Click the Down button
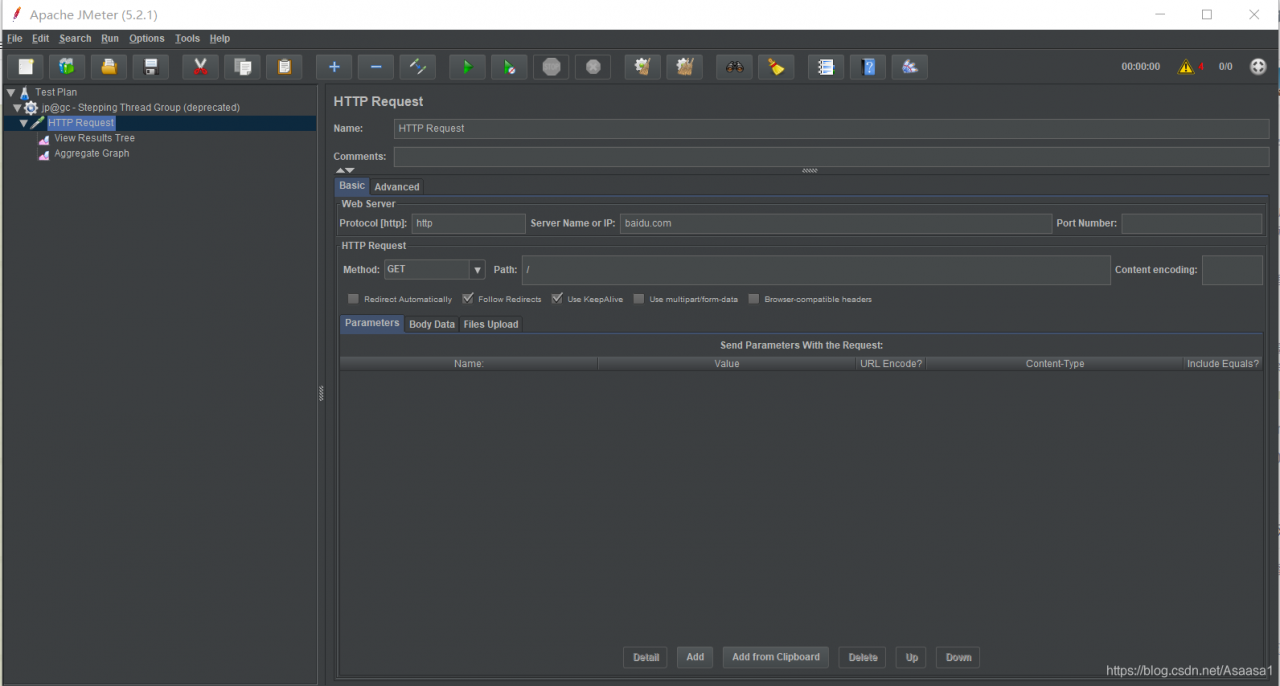 pos(958,657)
